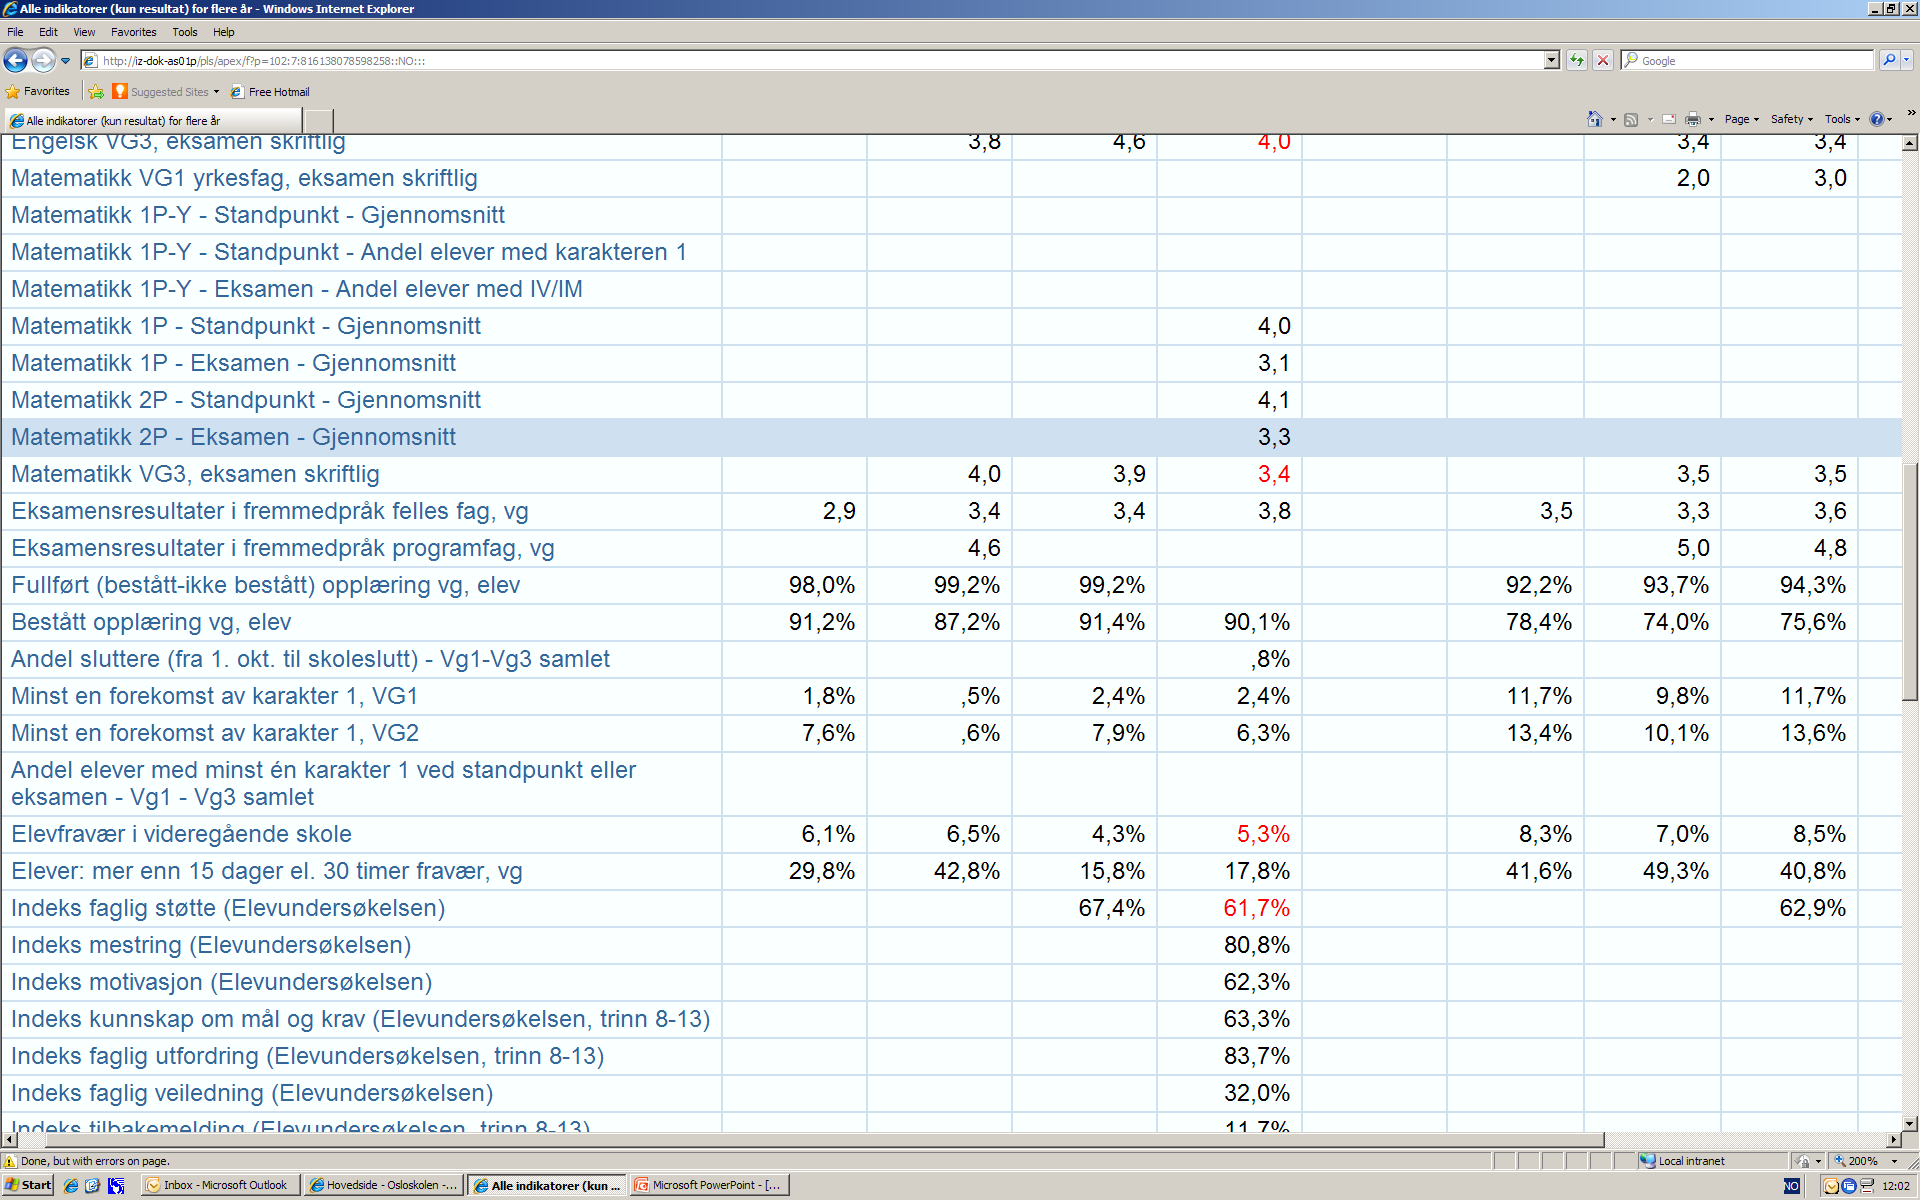This screenshot has width=1920, height=1200.
Task: Click the horizontal scrollbar left arrow
Action: point(10,1140)
